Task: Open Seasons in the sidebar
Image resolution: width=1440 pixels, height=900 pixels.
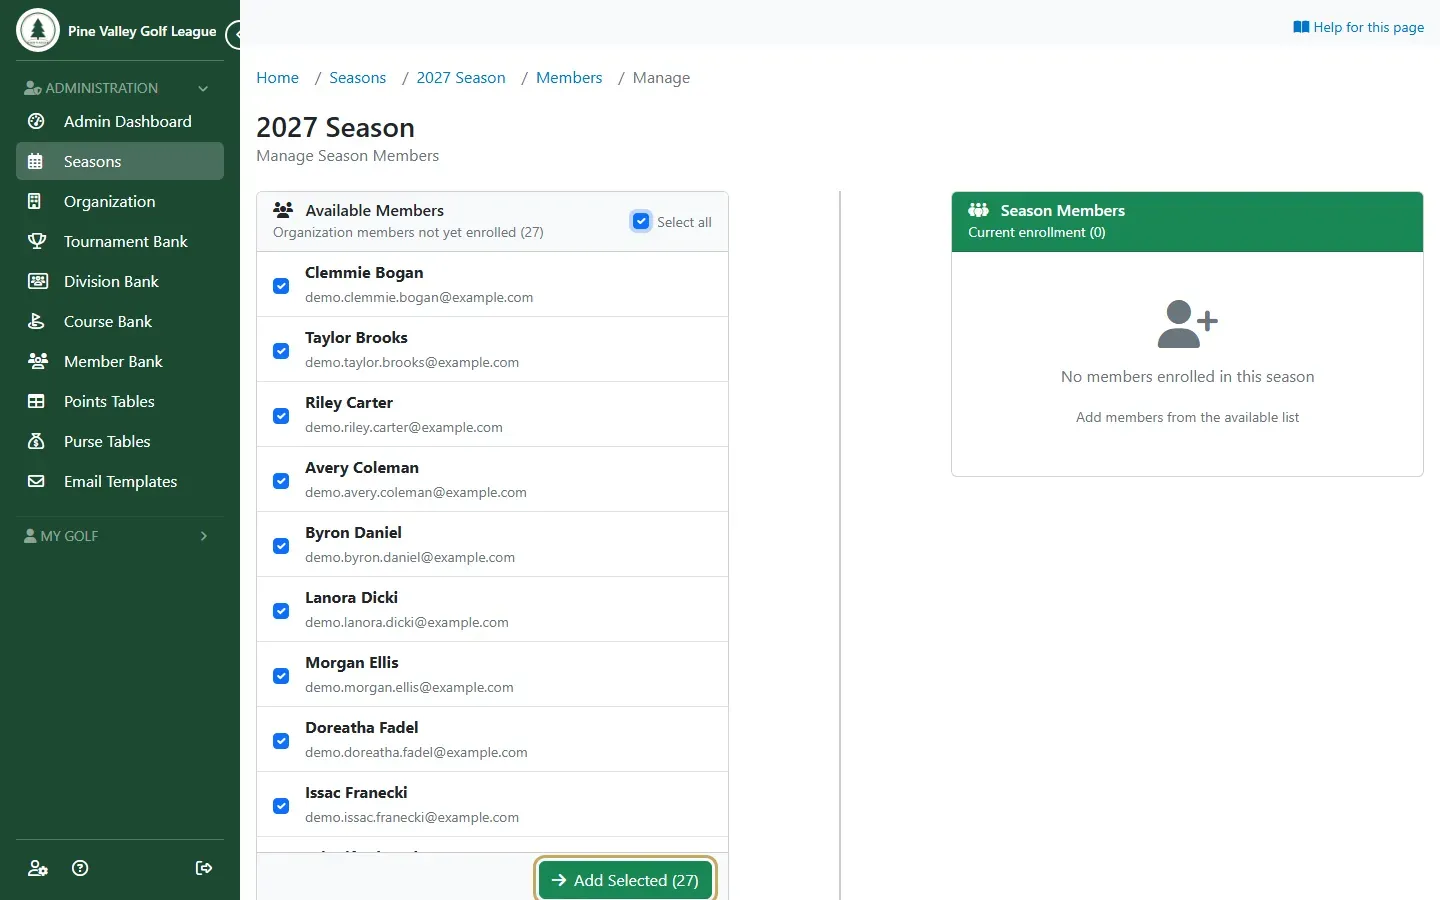Action: [x=120, y=161]
